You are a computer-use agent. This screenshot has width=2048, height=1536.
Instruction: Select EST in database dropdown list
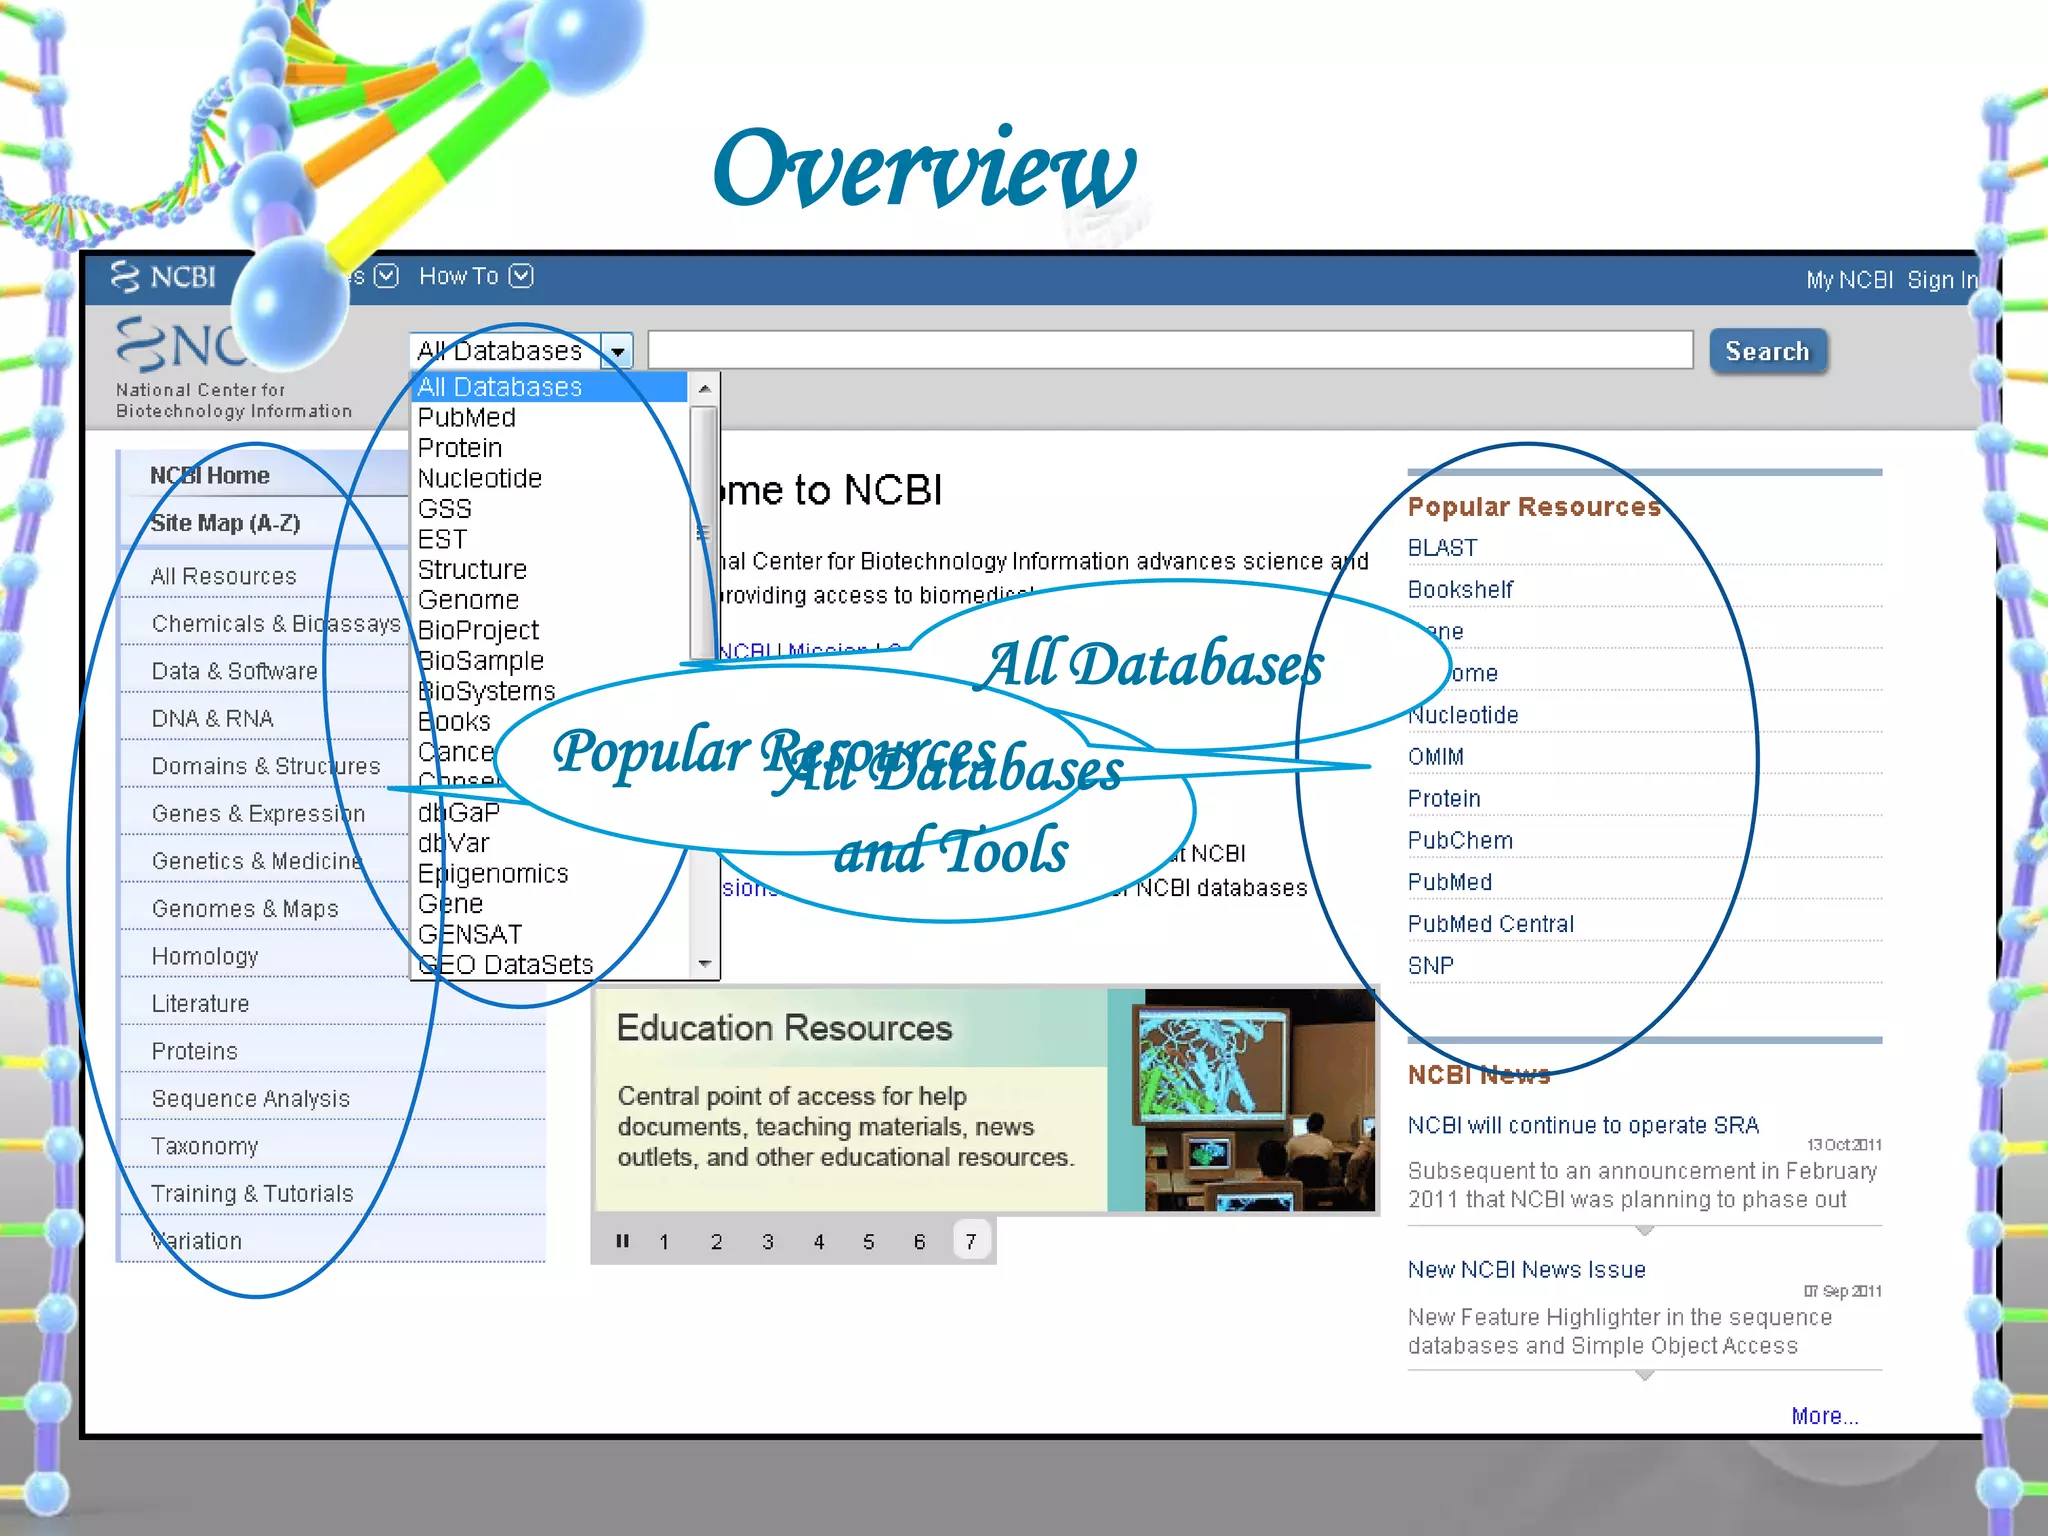pyautogui.click(x=442, y=539)
